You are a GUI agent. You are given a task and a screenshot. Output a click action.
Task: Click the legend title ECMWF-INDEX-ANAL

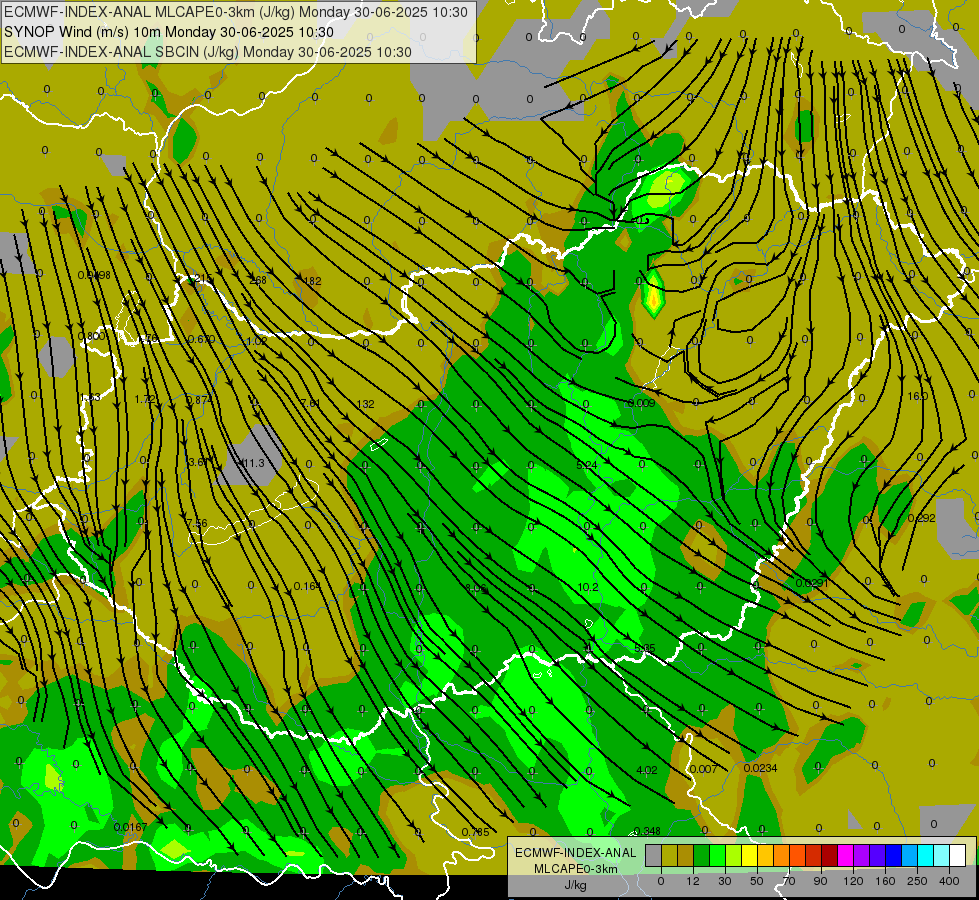click(x=576, y=853)
